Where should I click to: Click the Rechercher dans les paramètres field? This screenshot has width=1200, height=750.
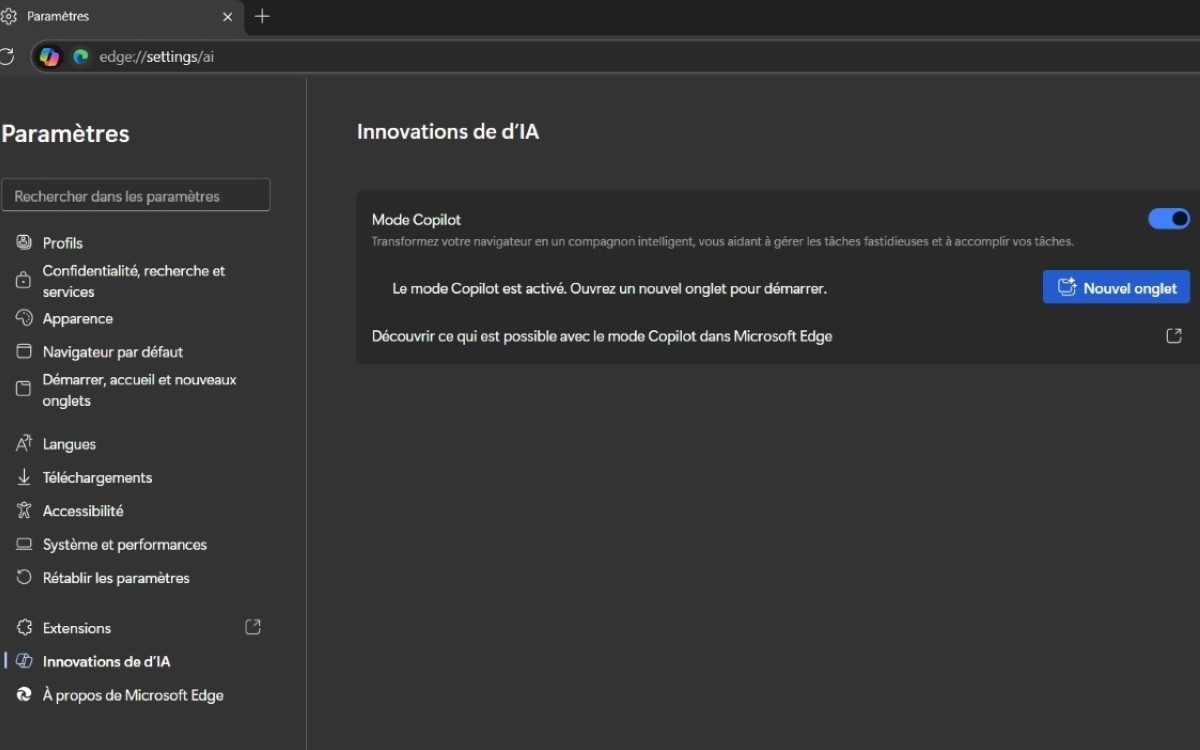click(x=136, y=195)
